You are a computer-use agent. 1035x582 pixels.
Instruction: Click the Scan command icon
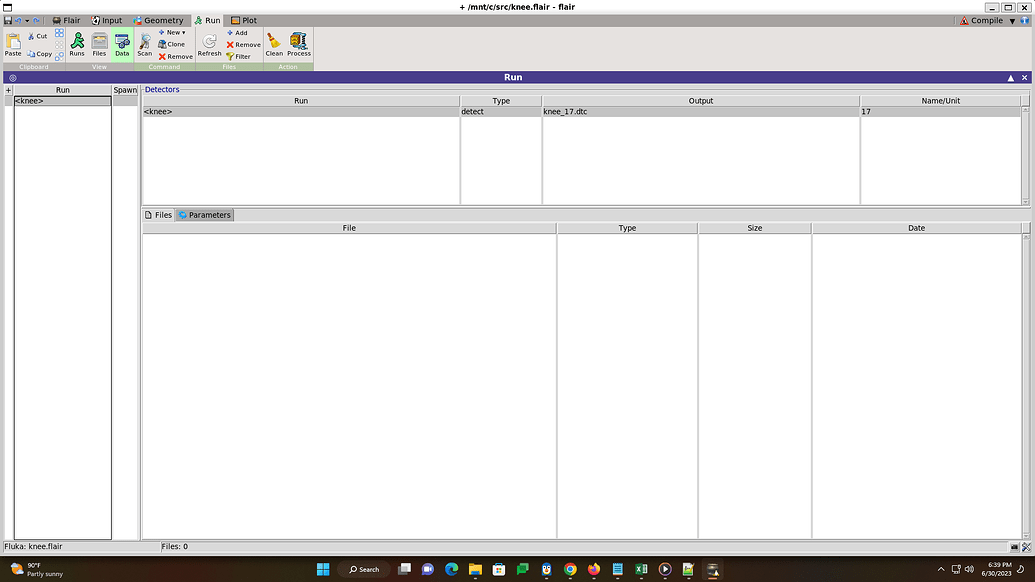(x=144, y=44)
